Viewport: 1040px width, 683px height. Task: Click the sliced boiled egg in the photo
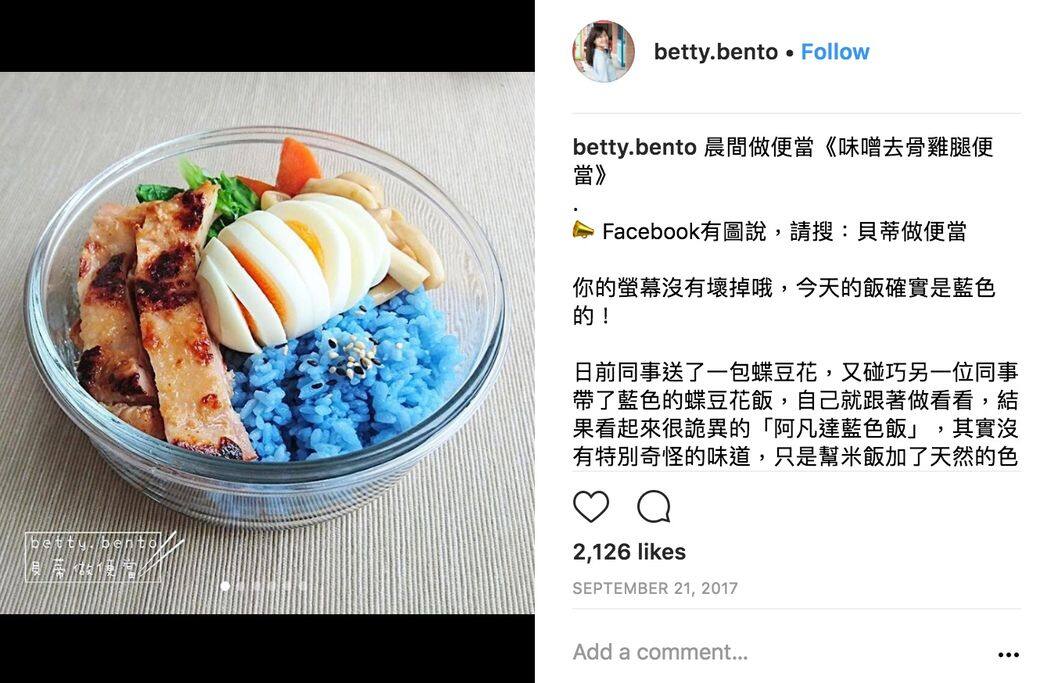(x=293, y=269)
